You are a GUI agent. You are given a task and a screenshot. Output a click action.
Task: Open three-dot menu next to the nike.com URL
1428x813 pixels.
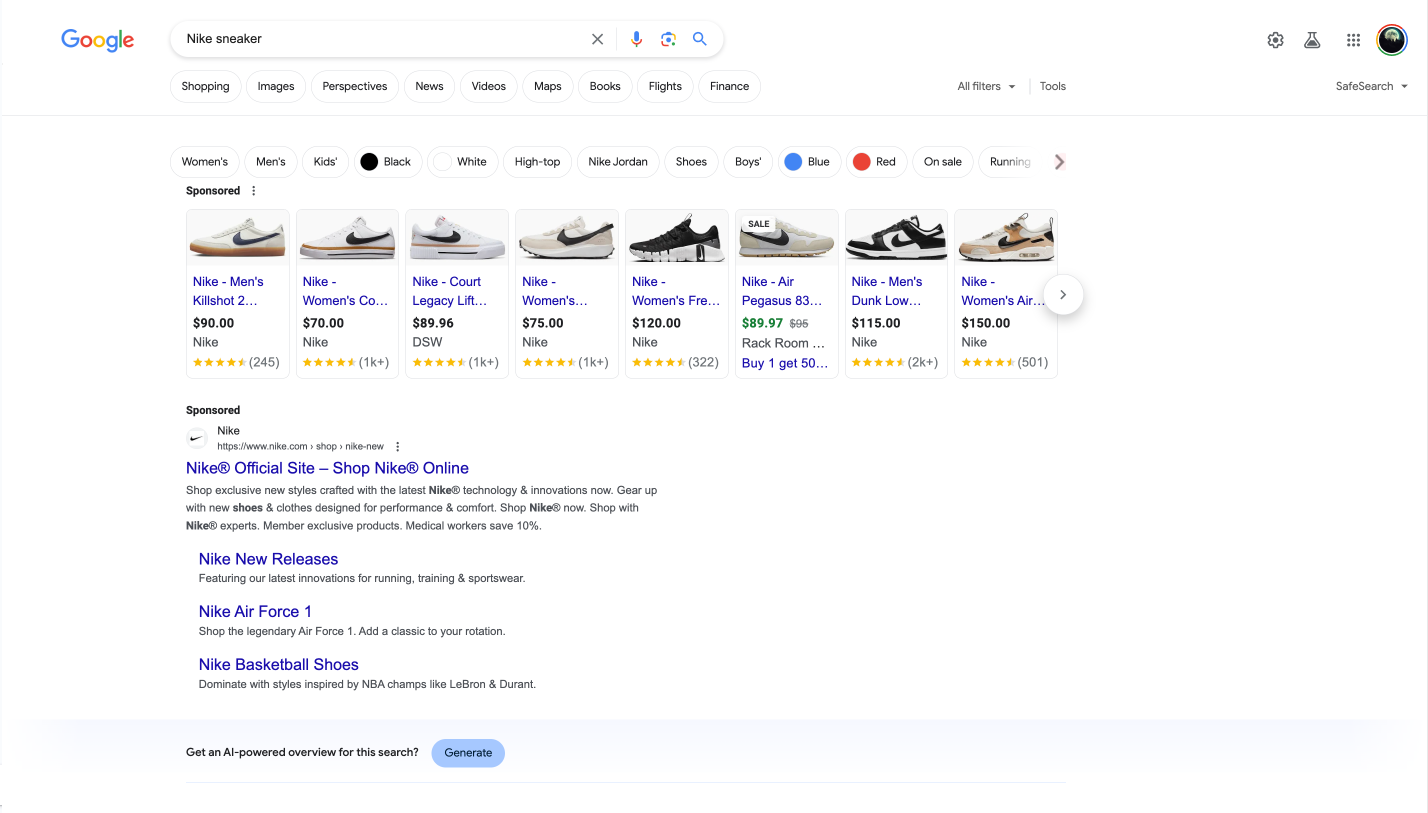[x=398, y=447]
